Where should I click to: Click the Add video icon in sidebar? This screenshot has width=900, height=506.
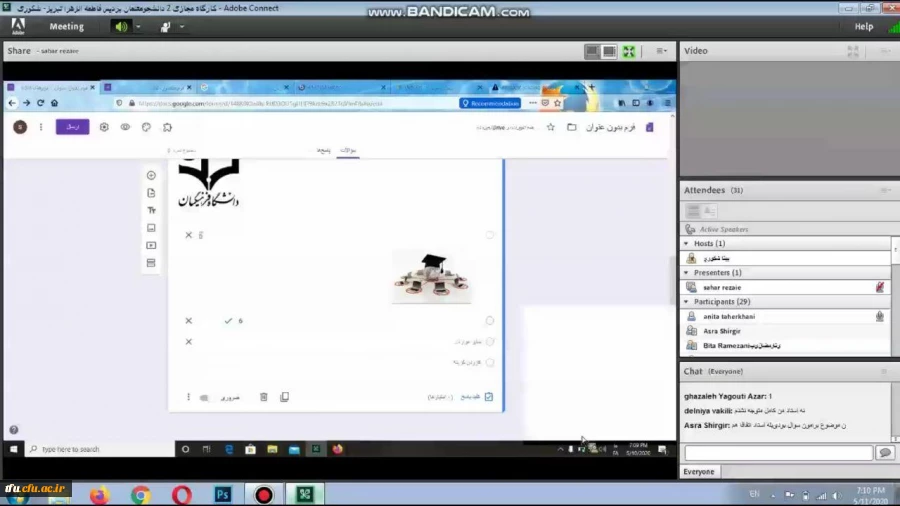151,245
